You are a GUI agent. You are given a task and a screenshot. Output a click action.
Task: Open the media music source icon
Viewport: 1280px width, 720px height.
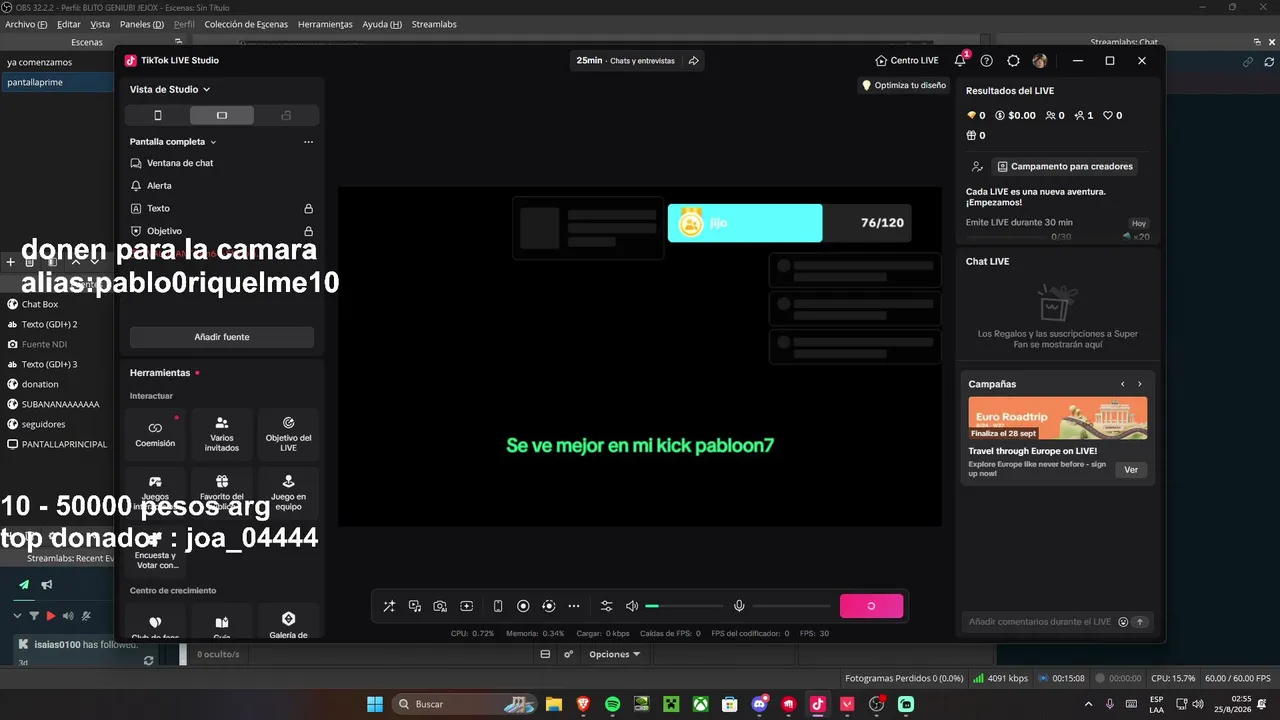coord(415,606)
